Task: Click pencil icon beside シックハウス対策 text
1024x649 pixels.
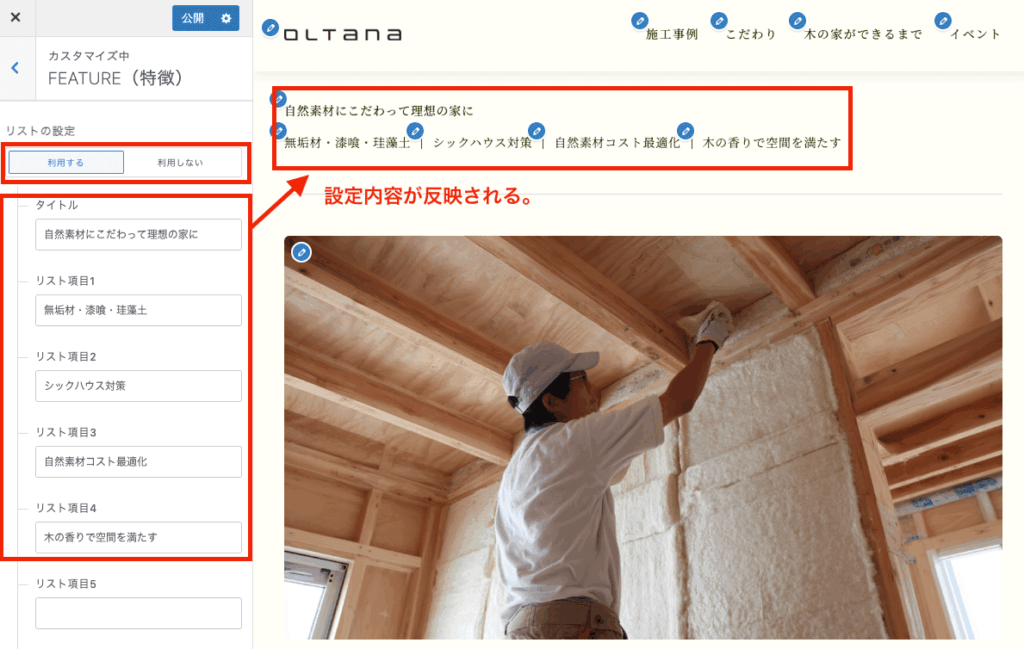Action: [415, 131]
